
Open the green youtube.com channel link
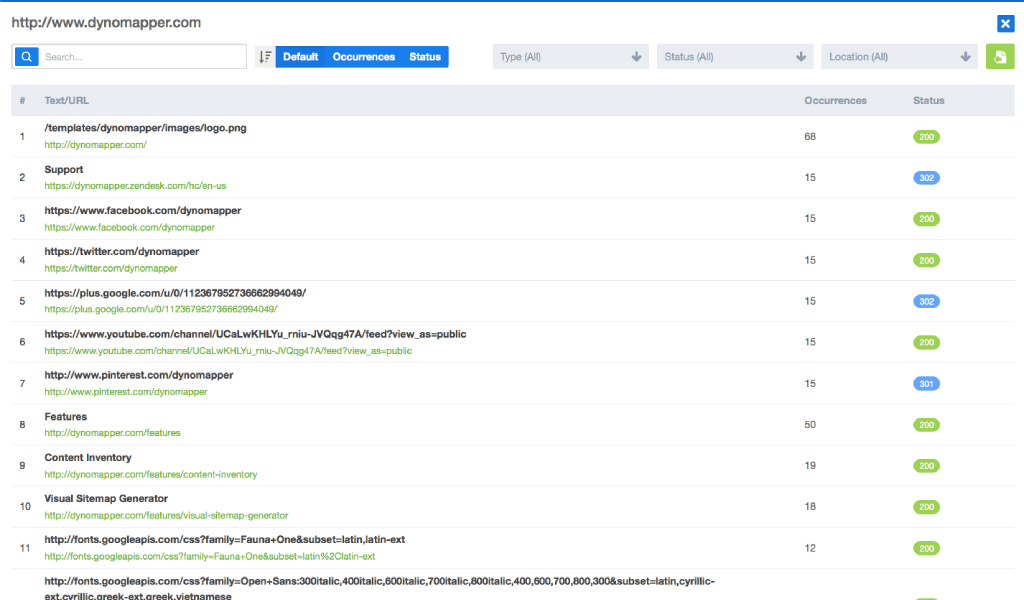point(228,351)
